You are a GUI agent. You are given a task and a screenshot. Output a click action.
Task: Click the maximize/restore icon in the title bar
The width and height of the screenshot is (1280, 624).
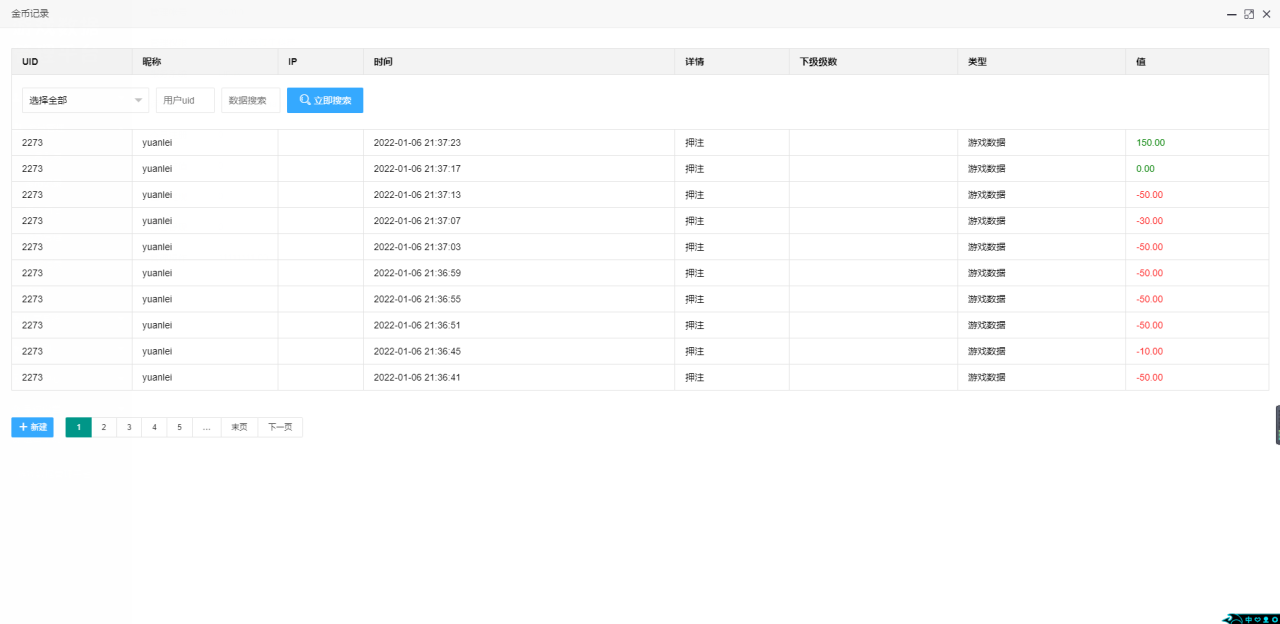point(1248,14)
